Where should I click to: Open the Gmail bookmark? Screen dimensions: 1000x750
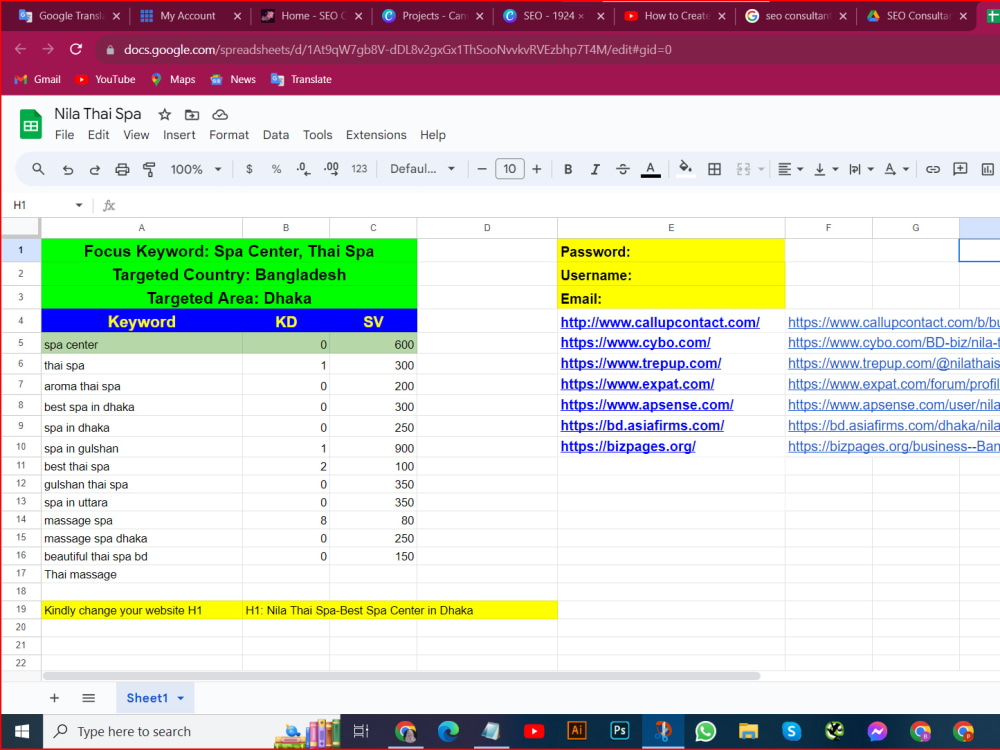coord(38,79)
